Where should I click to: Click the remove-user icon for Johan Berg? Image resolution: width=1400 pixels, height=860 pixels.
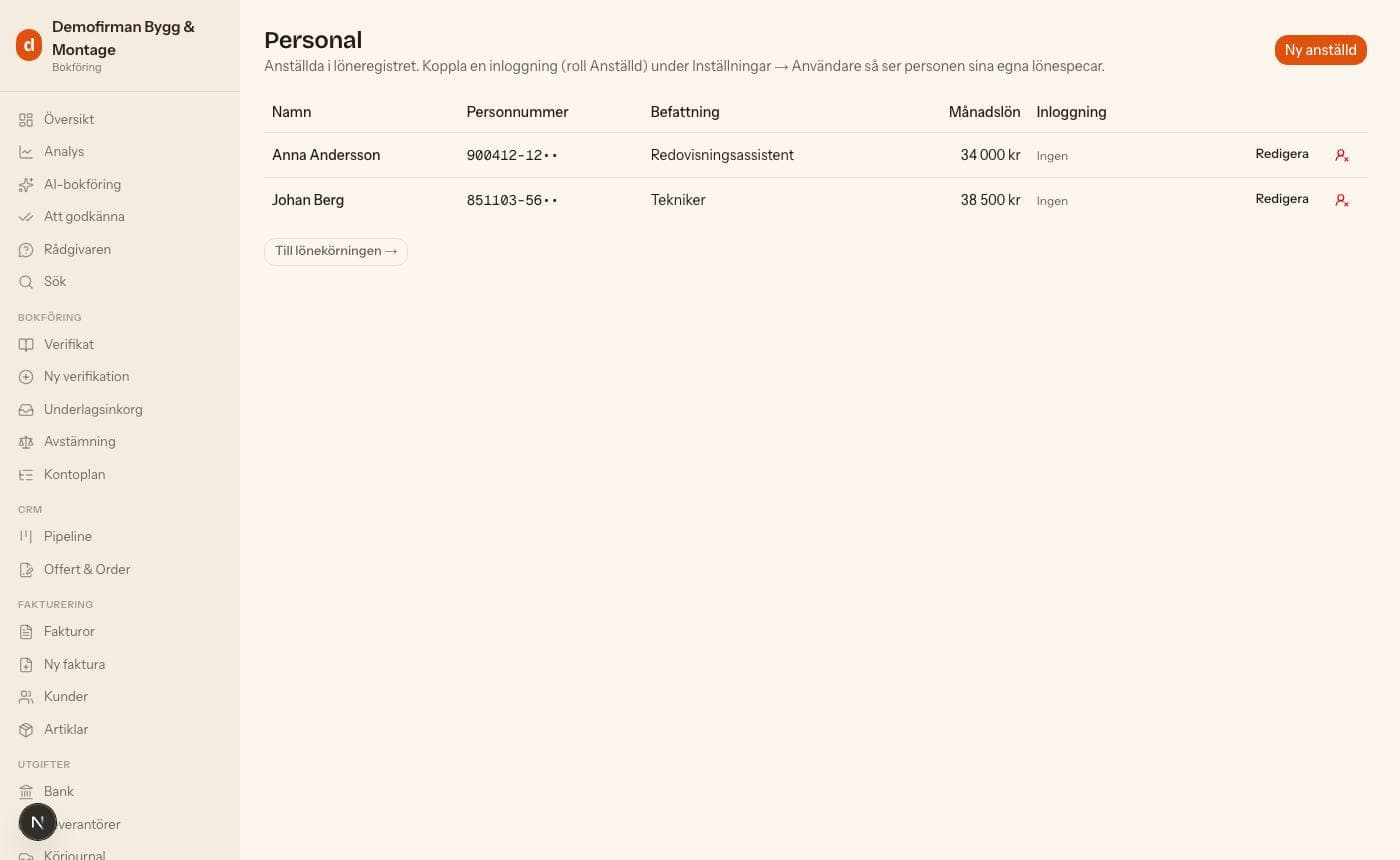[1342, 200]
